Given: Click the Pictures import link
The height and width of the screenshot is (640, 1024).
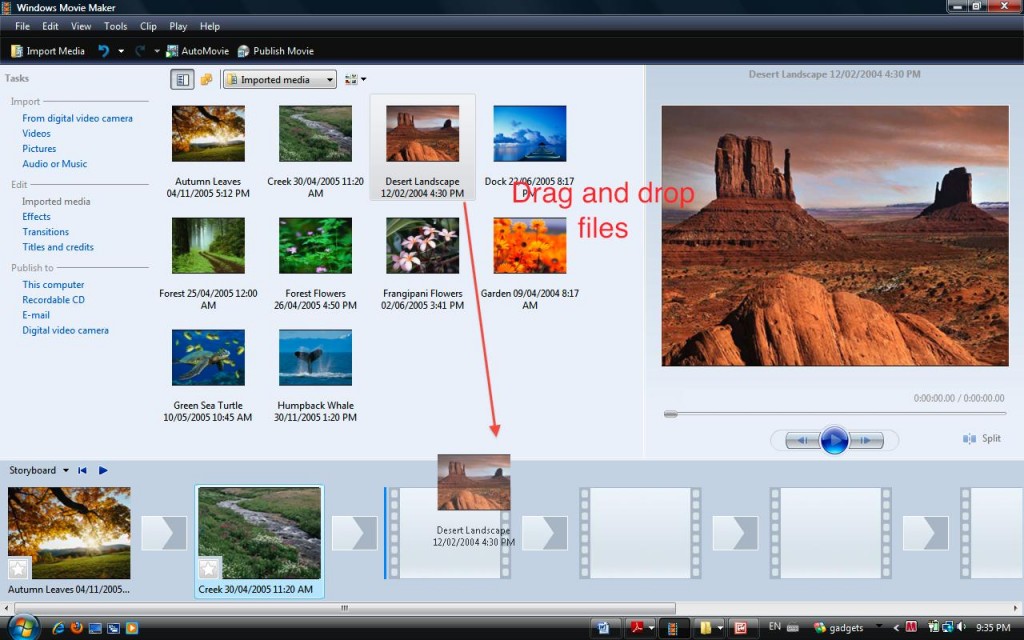Looking at the screenshot, I should (x=39, y=148).
